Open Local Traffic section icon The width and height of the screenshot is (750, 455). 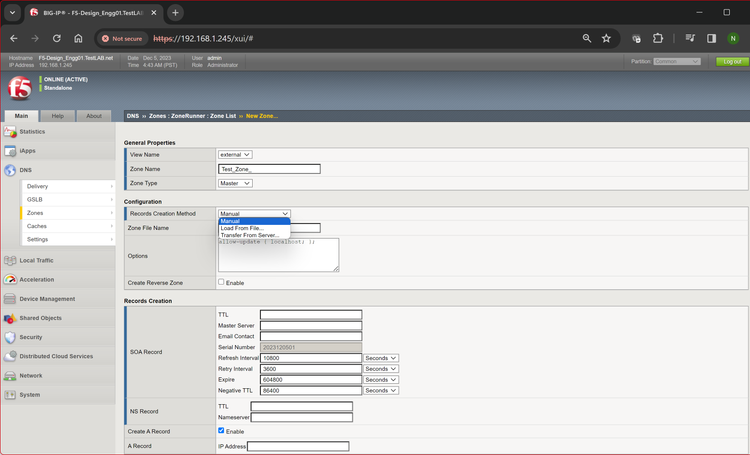(x=10, y=260)
